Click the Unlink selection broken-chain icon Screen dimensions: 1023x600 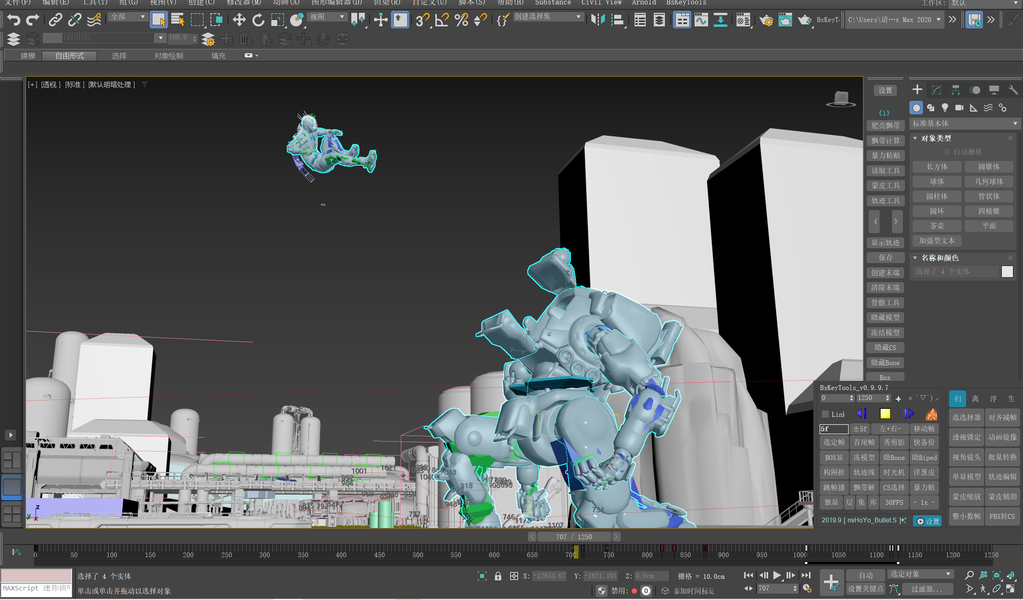click(74, 20)
